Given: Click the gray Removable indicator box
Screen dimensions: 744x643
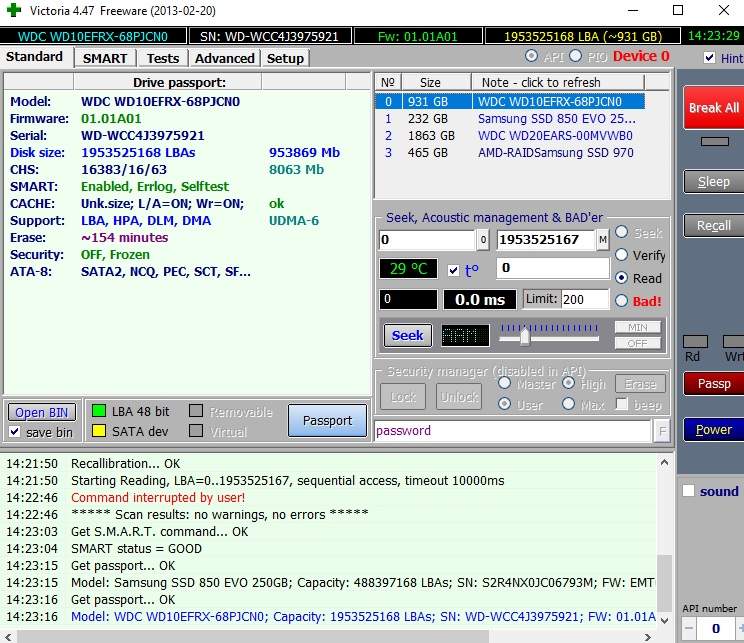Looking at the screenshot, I should [x=196, y=410].
